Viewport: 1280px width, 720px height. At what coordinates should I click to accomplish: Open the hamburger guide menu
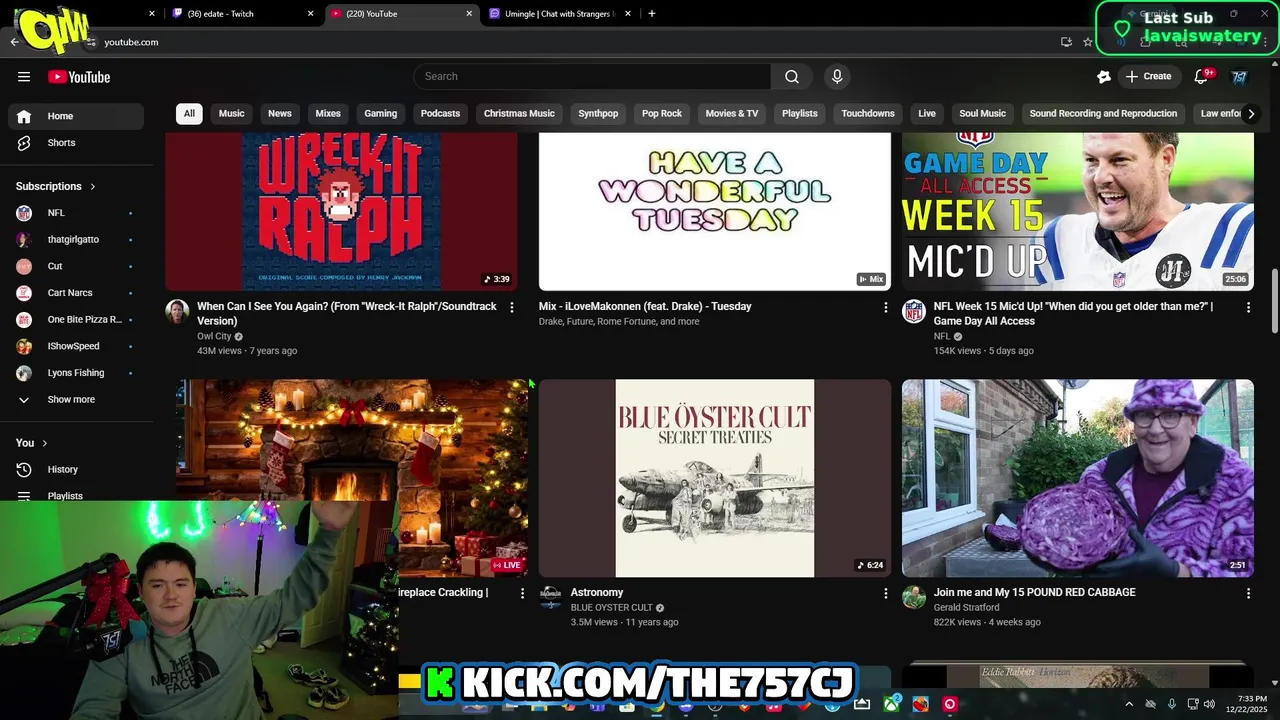click(x=24, y=77)
